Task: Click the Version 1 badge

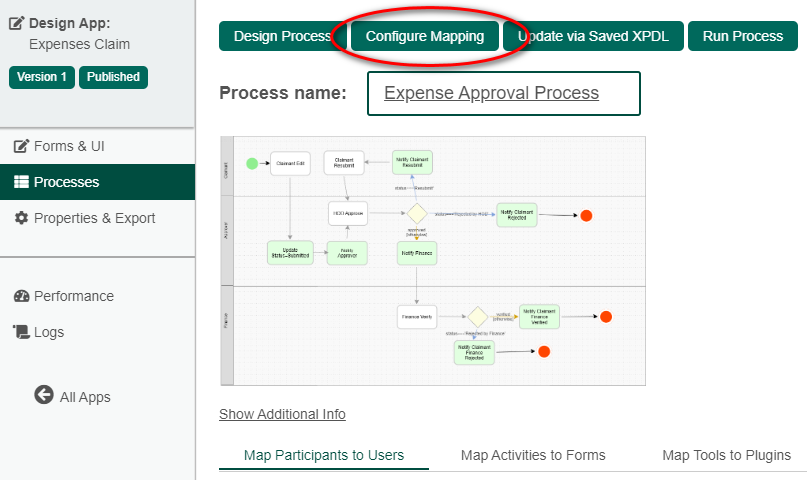Action: (42, 77)
